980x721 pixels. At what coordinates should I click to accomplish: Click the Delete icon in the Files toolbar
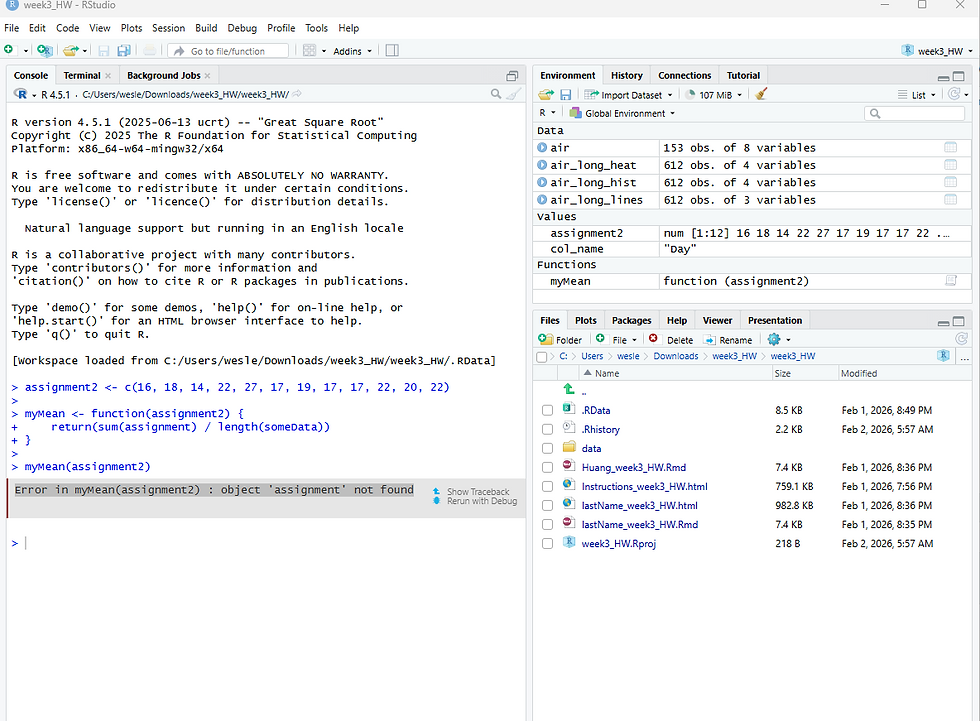654,339
